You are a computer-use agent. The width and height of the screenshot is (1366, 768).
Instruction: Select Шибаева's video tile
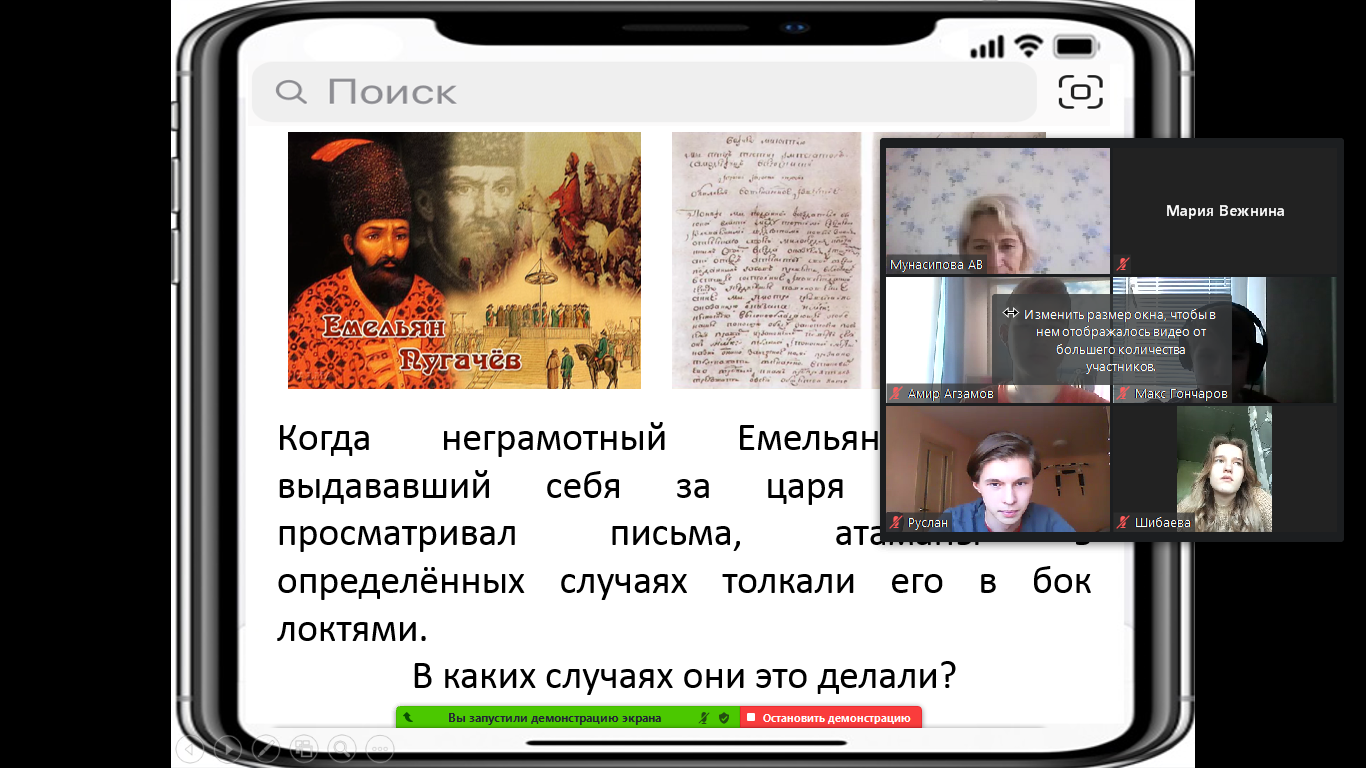1225,469
